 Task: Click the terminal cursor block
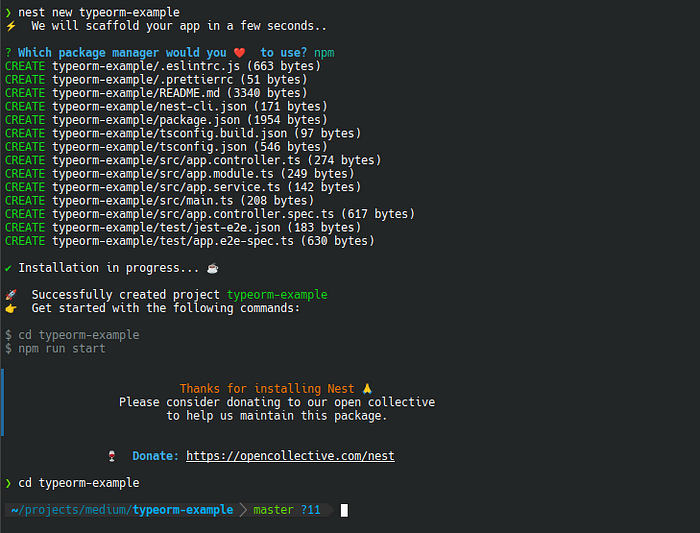tap(344, 510)
